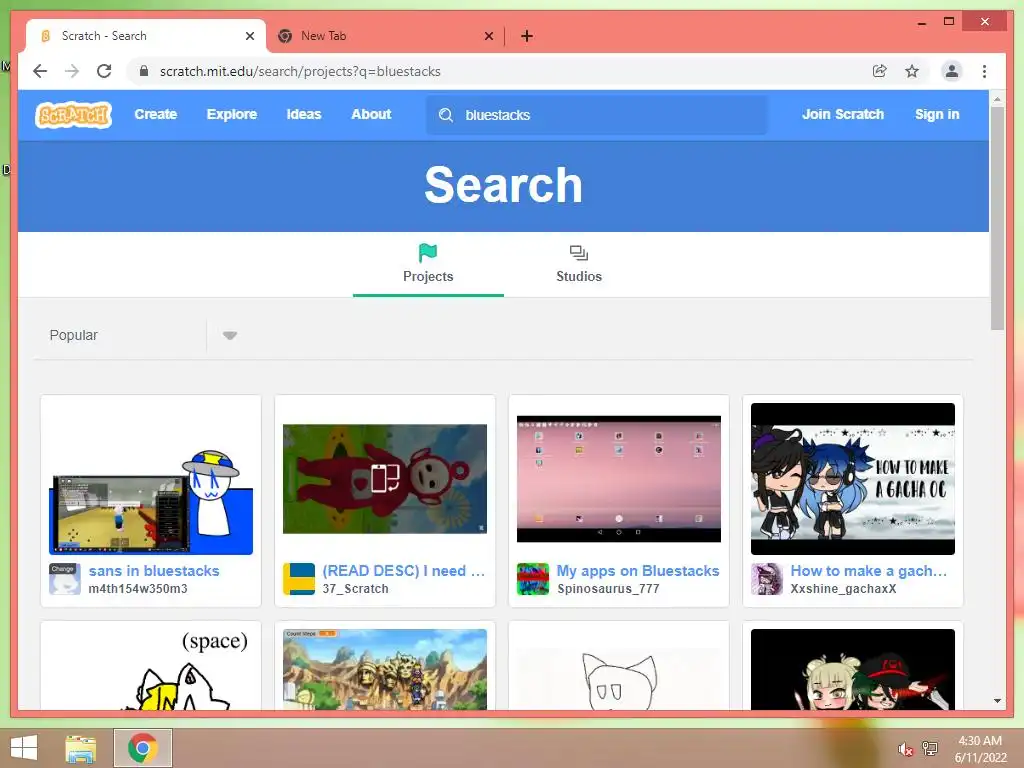Click the scrollbar up arrow
Viewport: 1024px width, 768px height.
[997, 99]
